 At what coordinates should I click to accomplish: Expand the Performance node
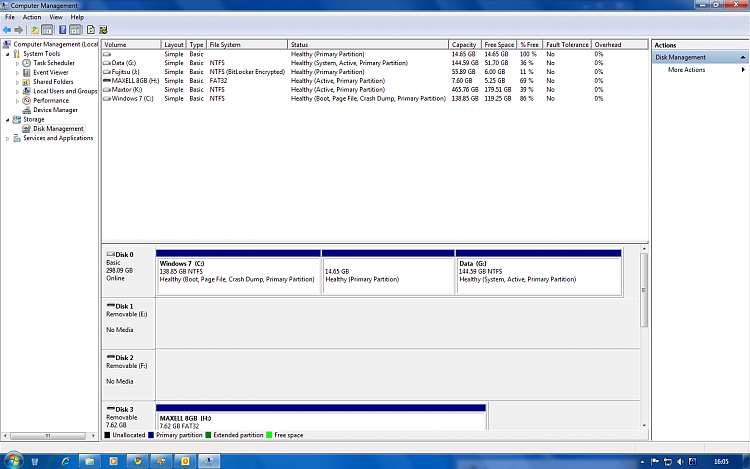pyautogui.click(x=18, y=101)
